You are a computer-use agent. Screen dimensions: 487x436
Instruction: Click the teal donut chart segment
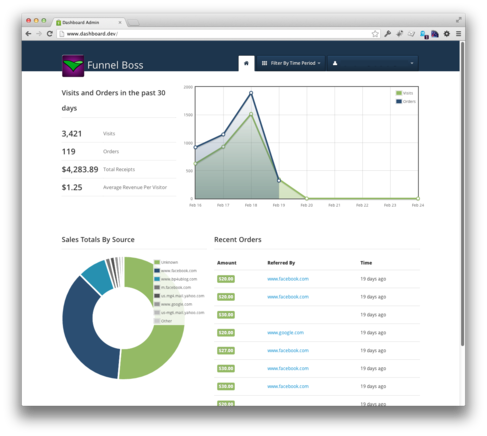click(x=98, y=277)
